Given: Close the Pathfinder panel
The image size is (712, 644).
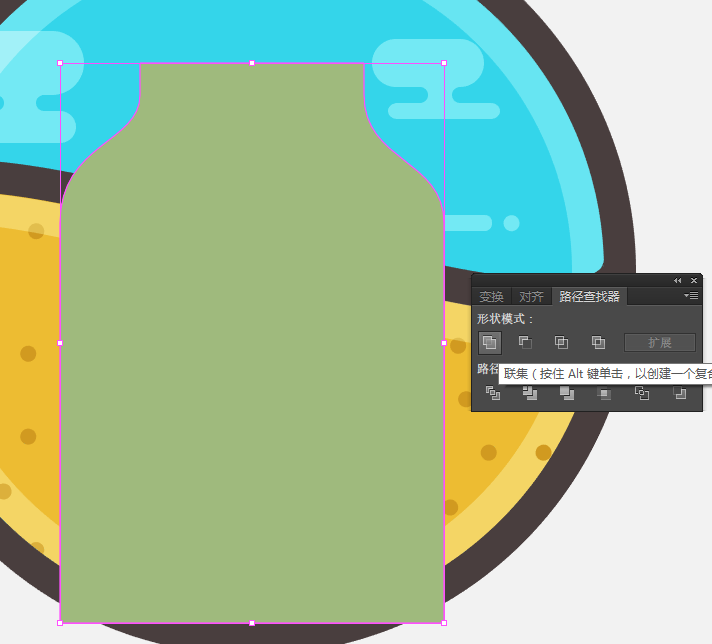Looking at the screenshot, I should (694, 281).
